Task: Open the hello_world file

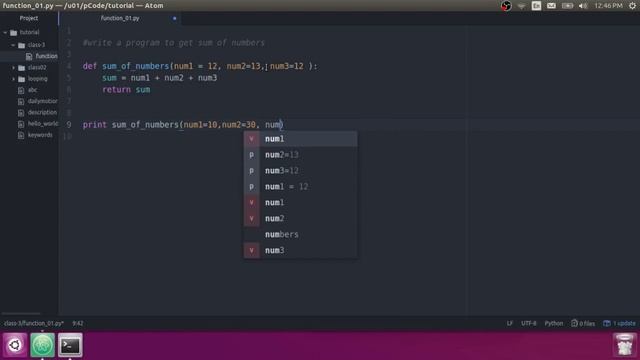Action: coord(43,123)
